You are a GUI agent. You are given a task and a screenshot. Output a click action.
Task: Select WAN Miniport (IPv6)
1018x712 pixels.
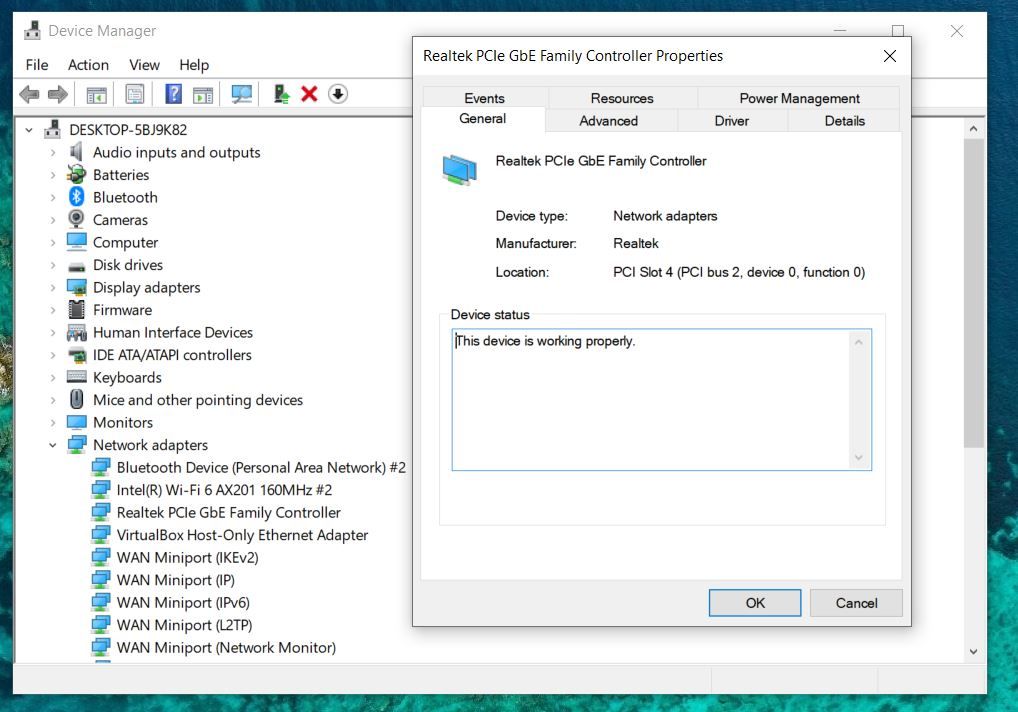[183, 602]
